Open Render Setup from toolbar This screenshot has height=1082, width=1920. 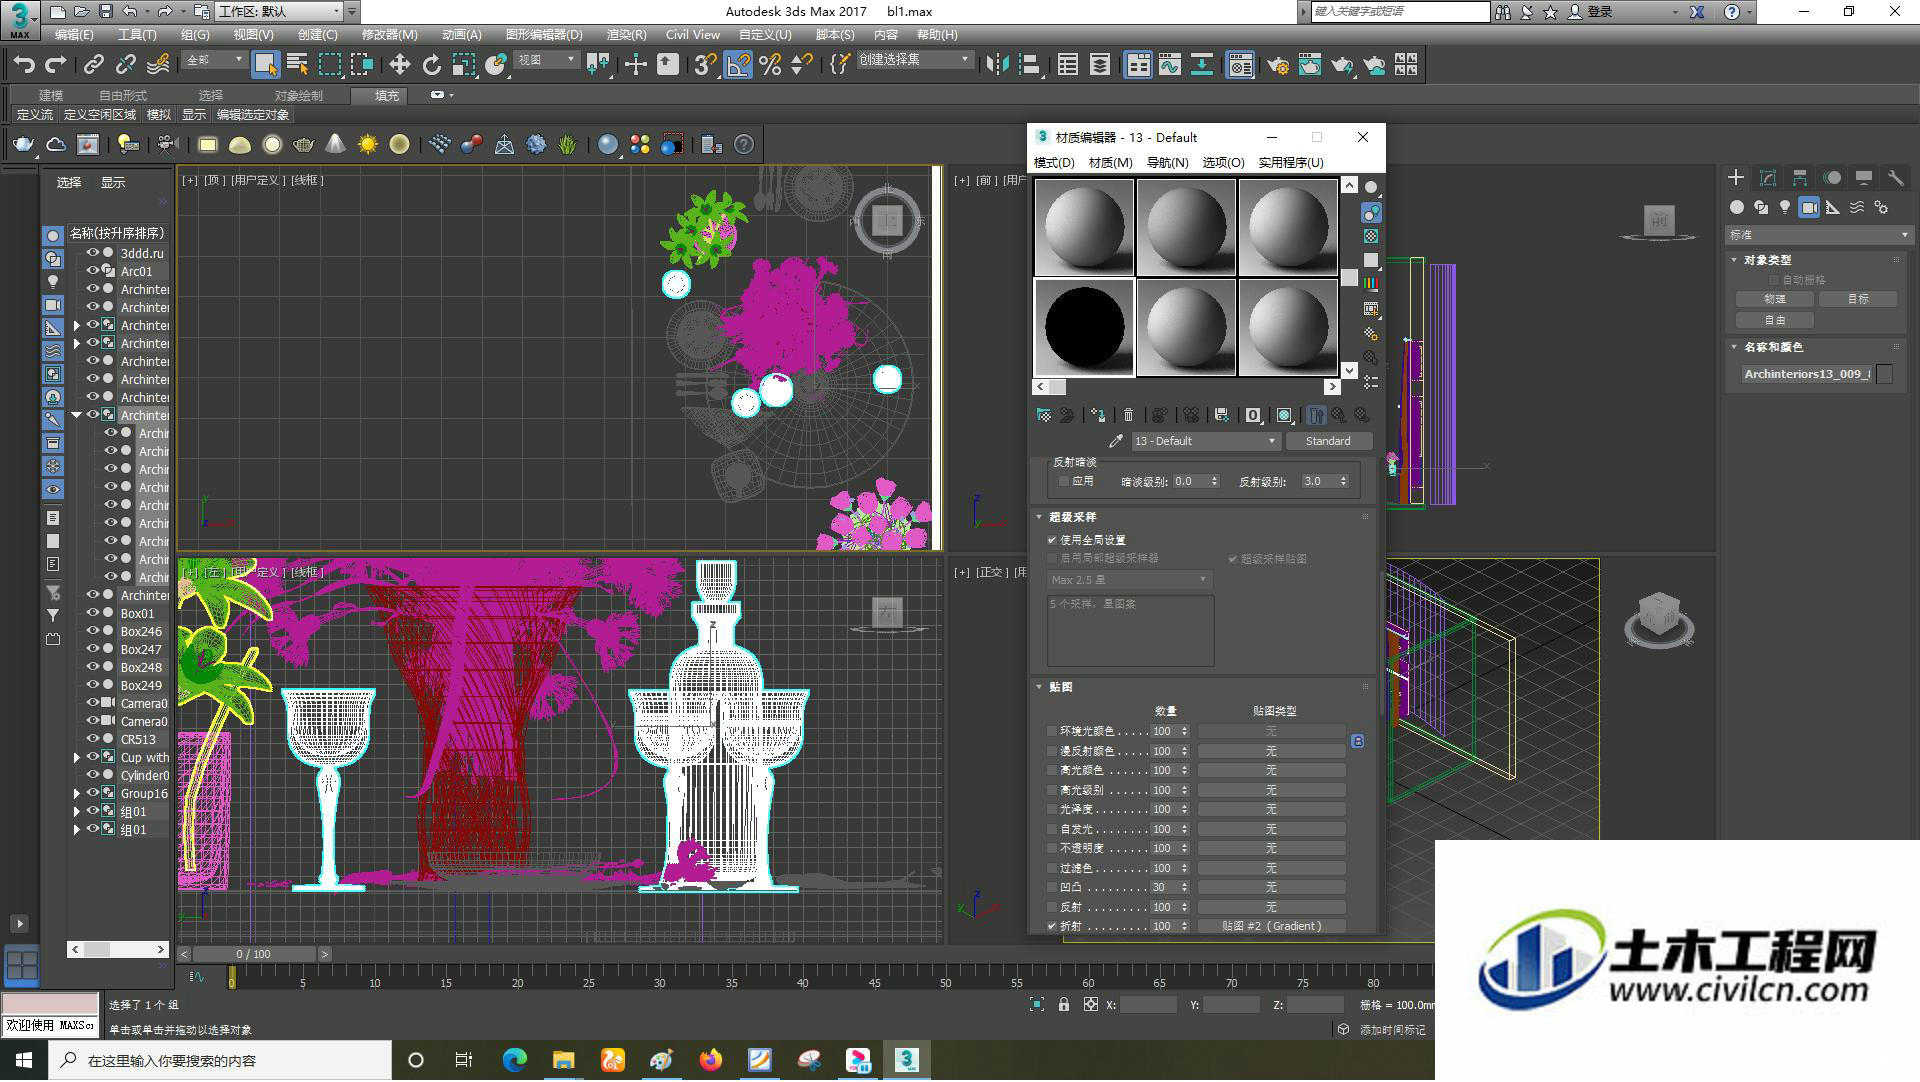tap(1278, 65)
